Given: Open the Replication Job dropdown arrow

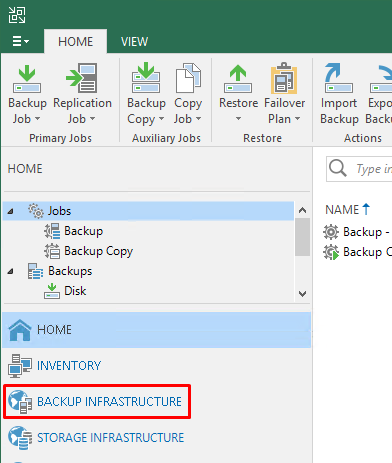Looking at the screenshot, I should point(92,119).
